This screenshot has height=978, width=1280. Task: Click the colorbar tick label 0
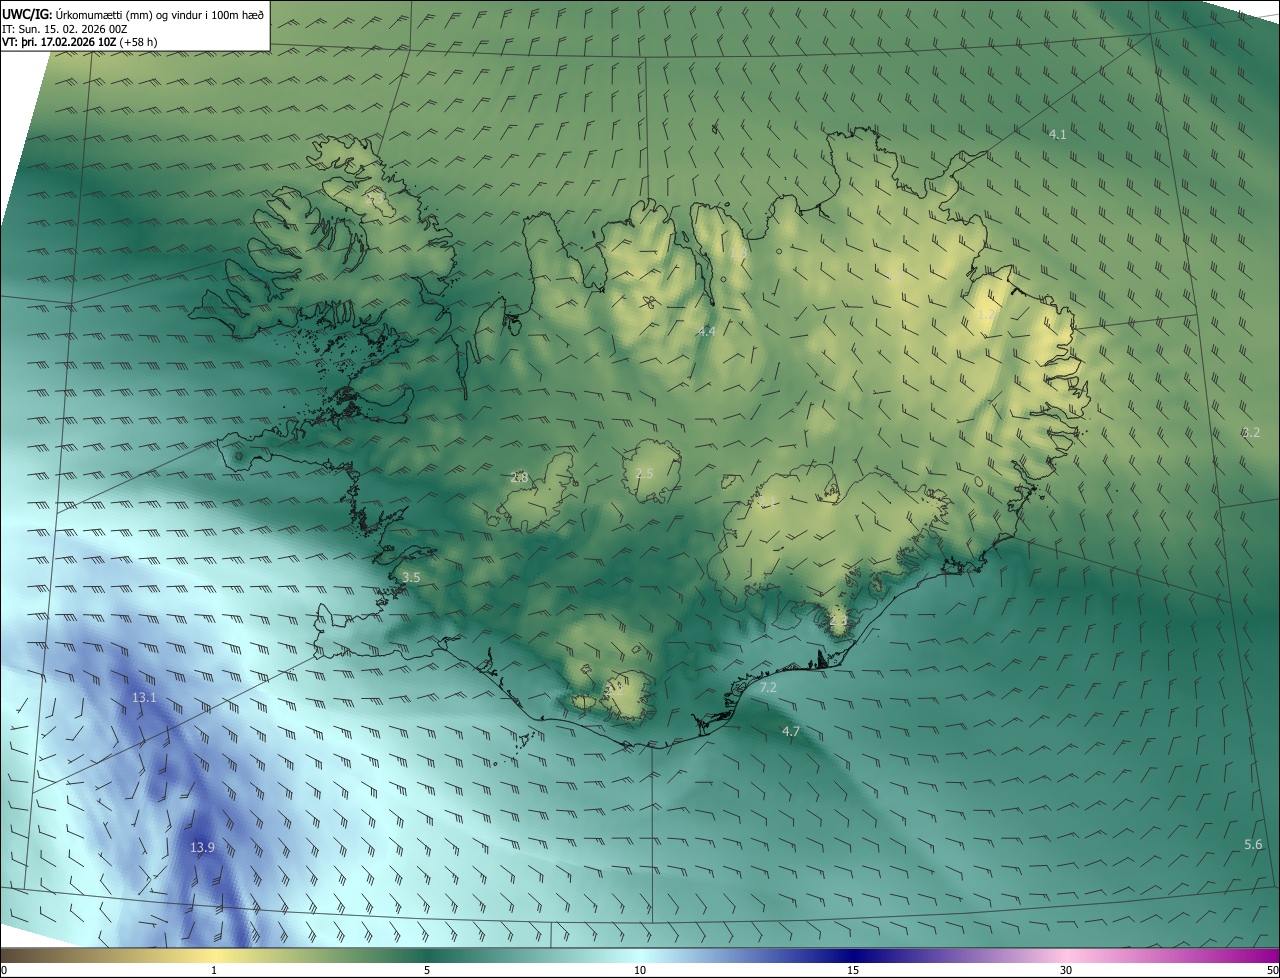click(3, 971)
